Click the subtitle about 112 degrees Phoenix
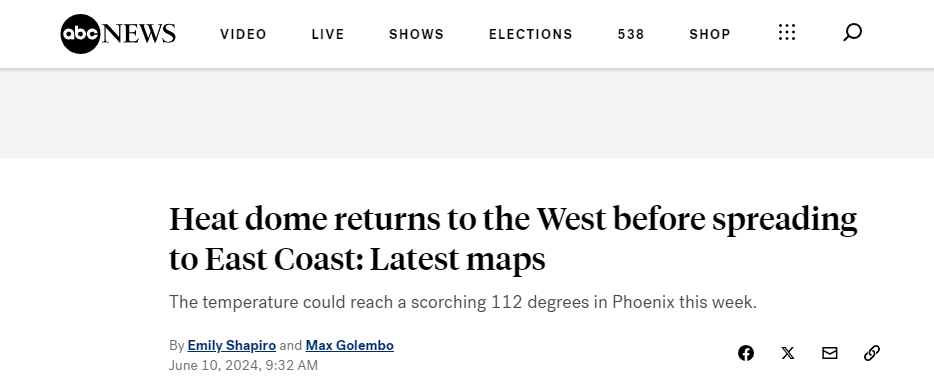The image size is (934, 383). 463,302
